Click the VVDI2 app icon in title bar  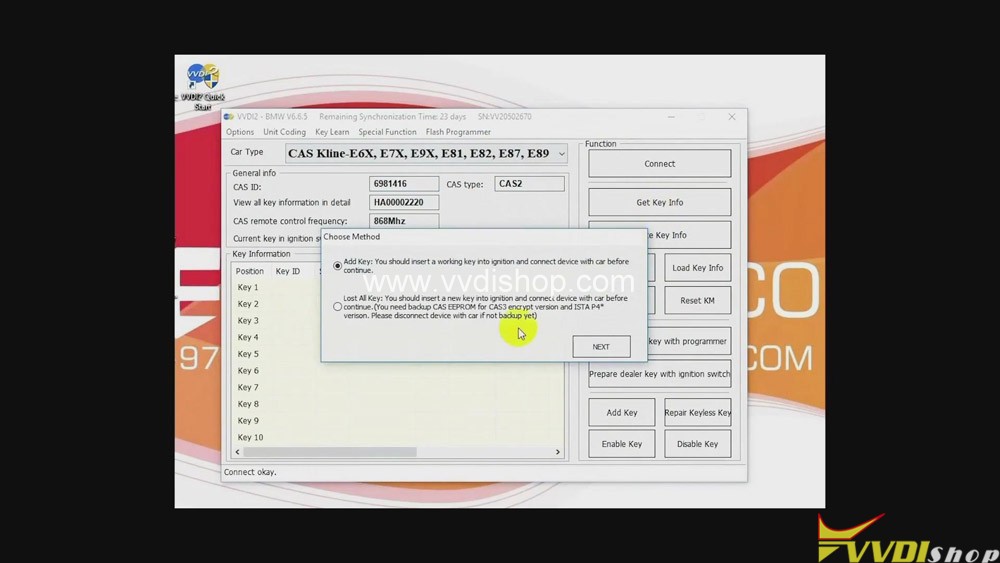[229, 117]
